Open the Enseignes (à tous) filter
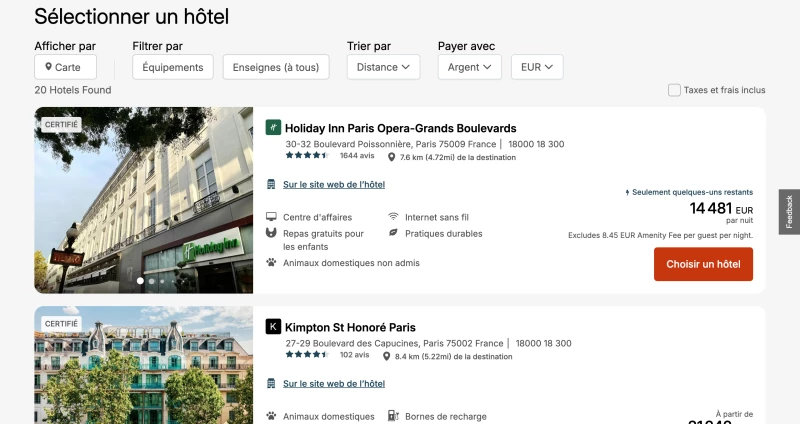This screenshot has width=800, height=424. [276, 67]
